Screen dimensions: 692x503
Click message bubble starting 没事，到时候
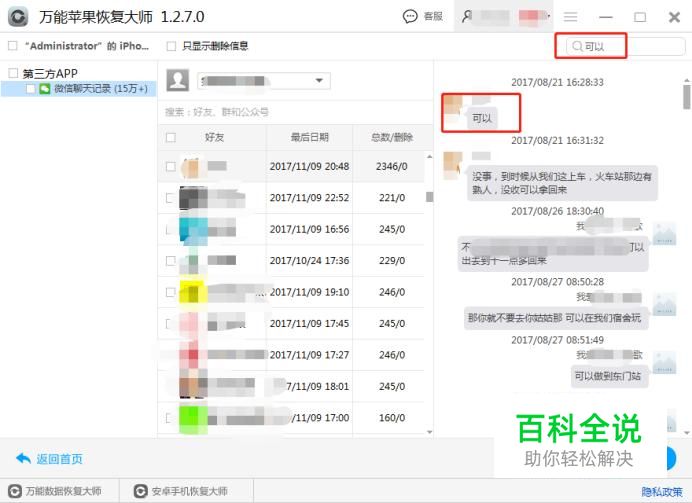[x=562, y=183]
